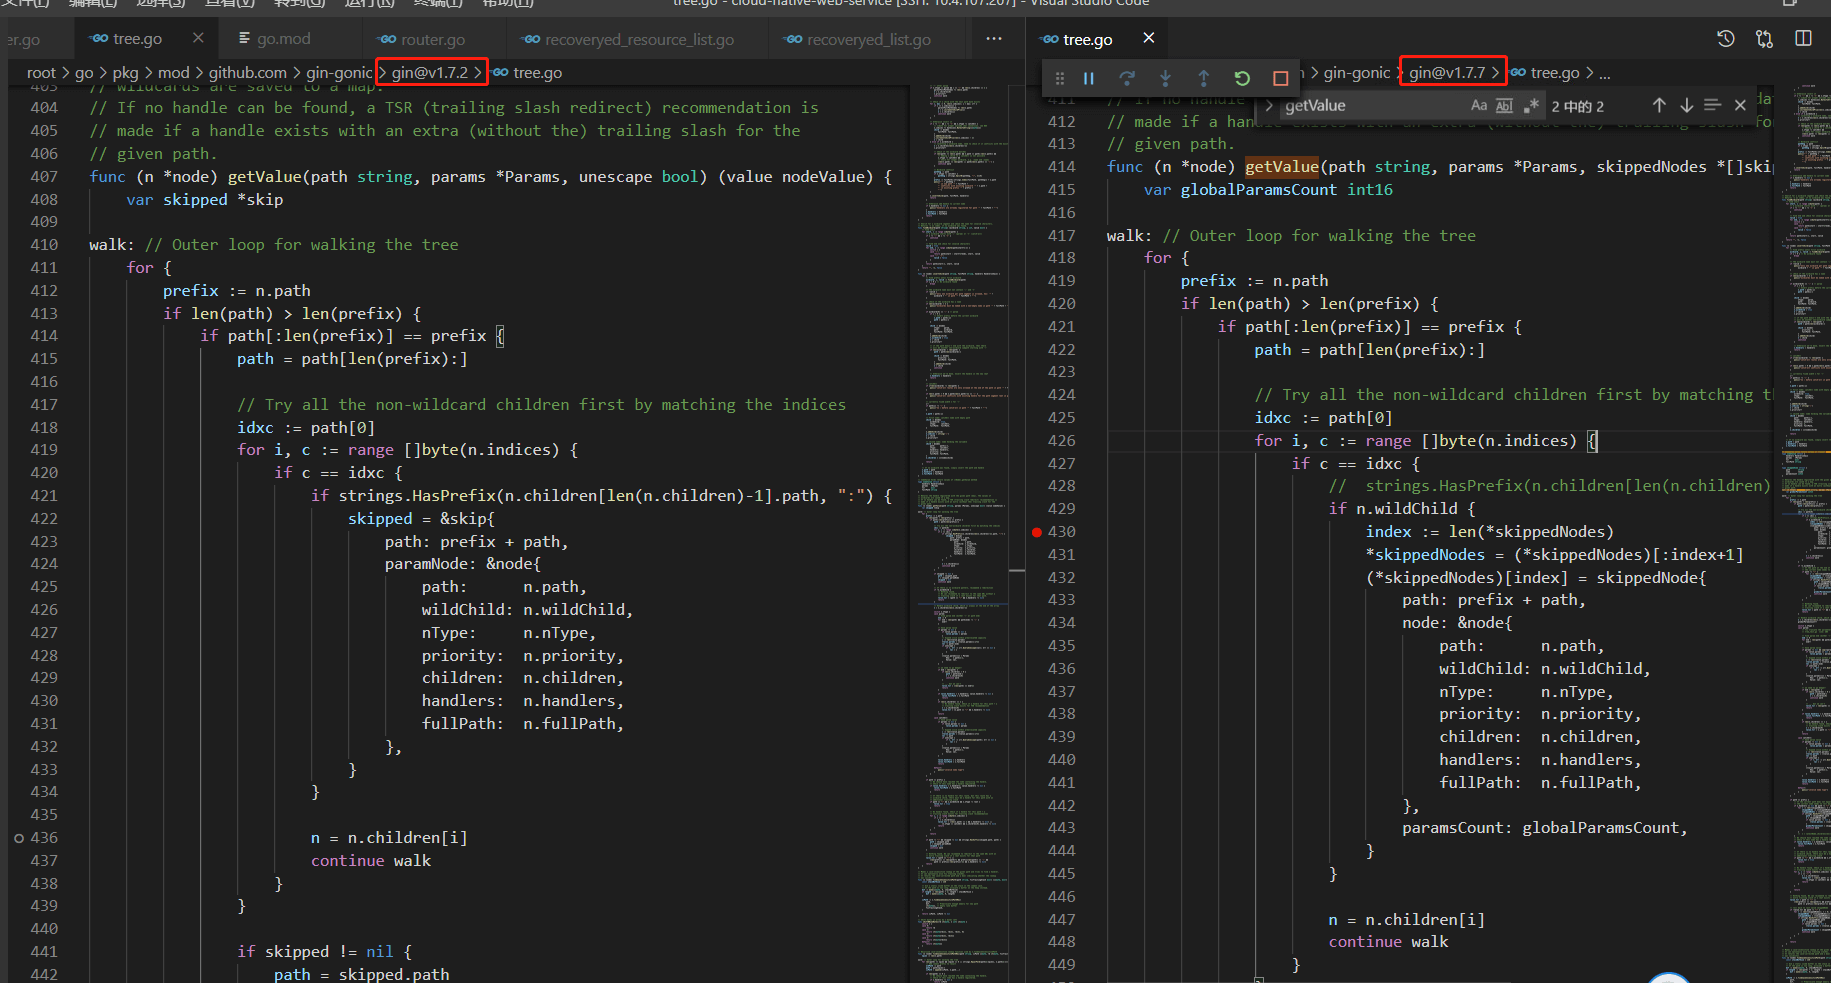Click highlighted getValue on right line 414
The width and height of the screenshot is (1831, 983).
click(1282, 167)
